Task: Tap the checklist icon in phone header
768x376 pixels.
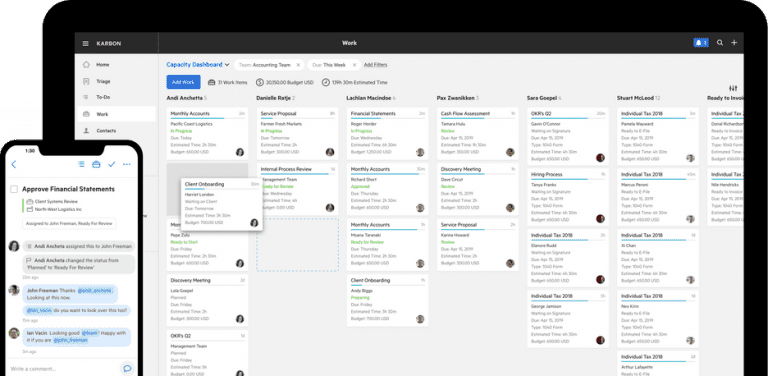Action: point(81,164)
